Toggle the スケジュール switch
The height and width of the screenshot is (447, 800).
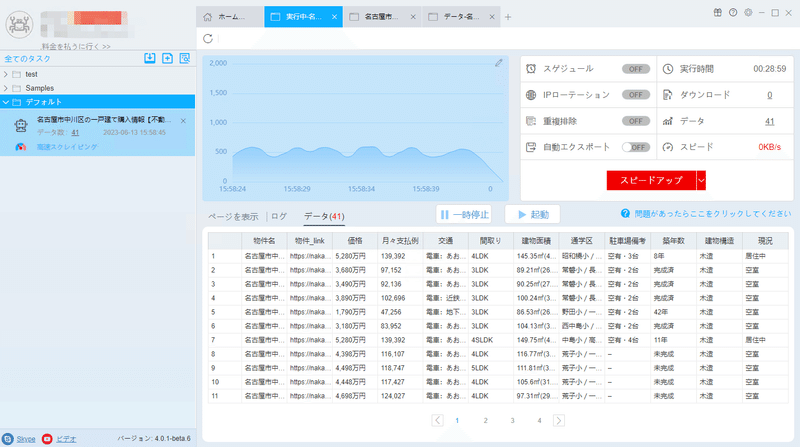636,69
